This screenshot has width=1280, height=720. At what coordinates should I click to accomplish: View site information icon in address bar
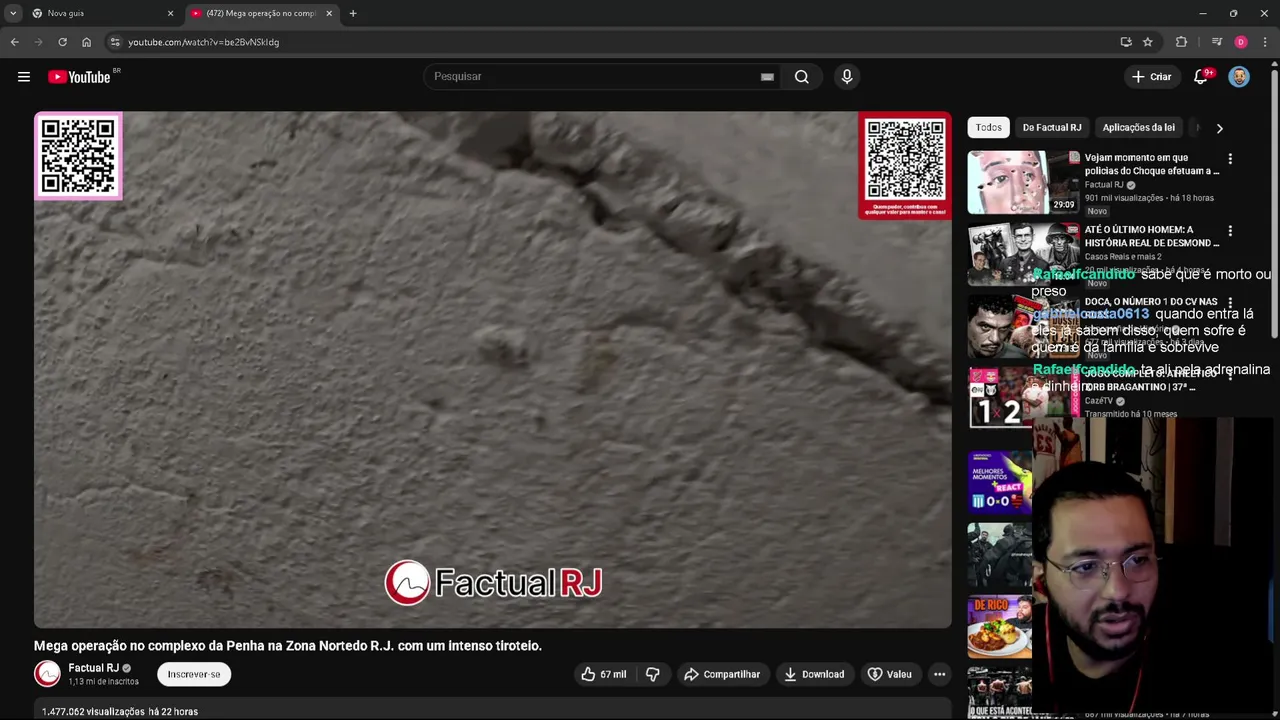click(x=115, y=42)
